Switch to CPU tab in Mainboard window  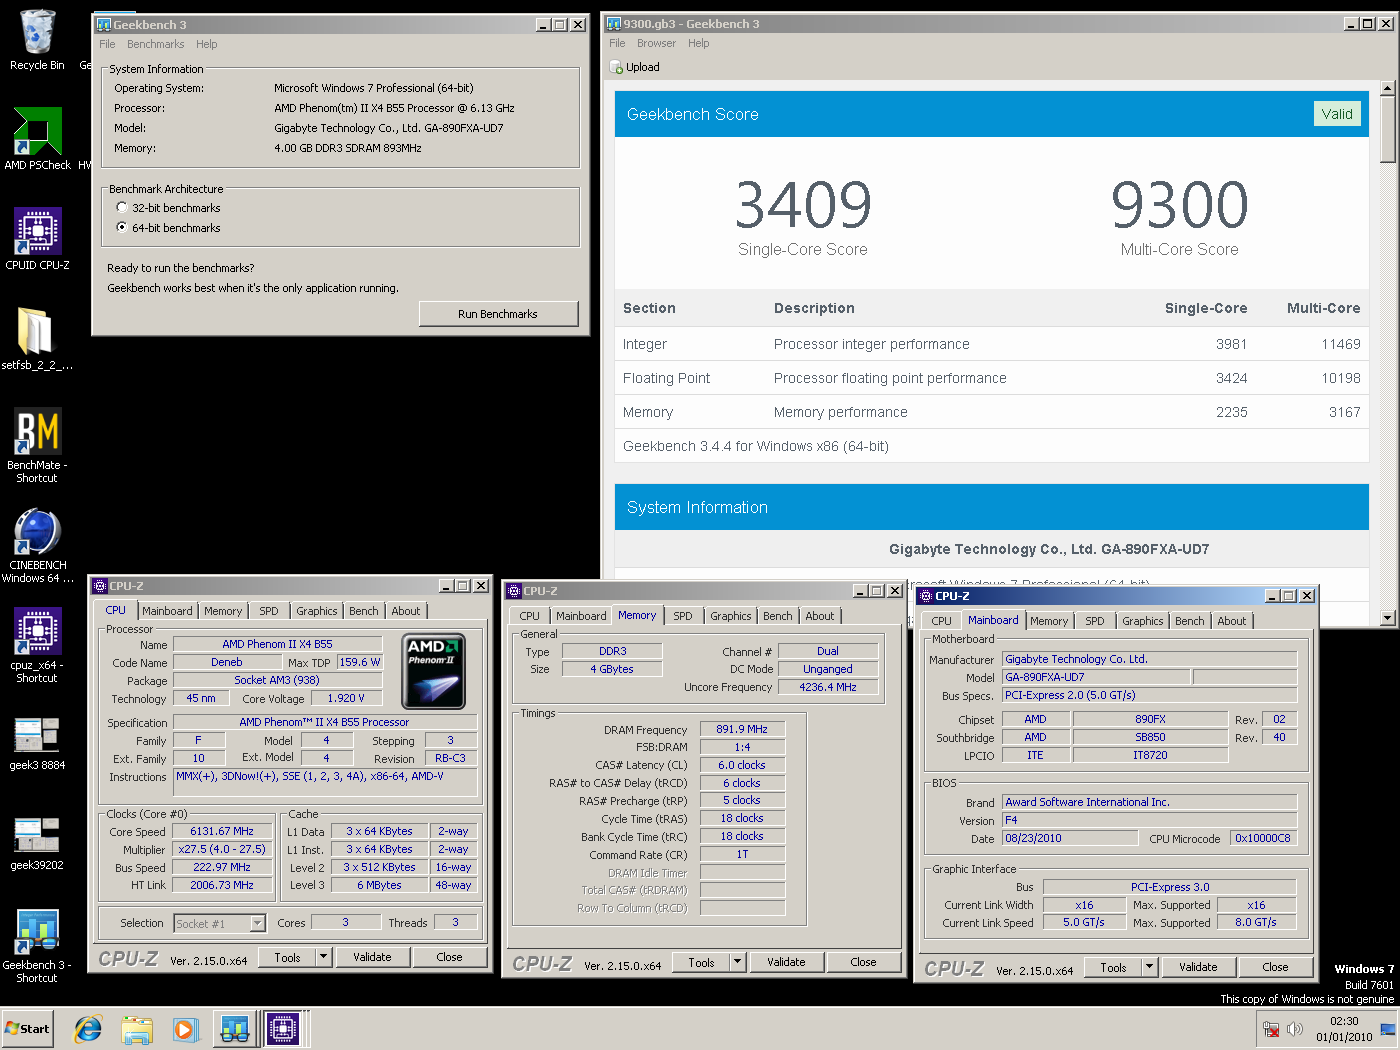941,621
